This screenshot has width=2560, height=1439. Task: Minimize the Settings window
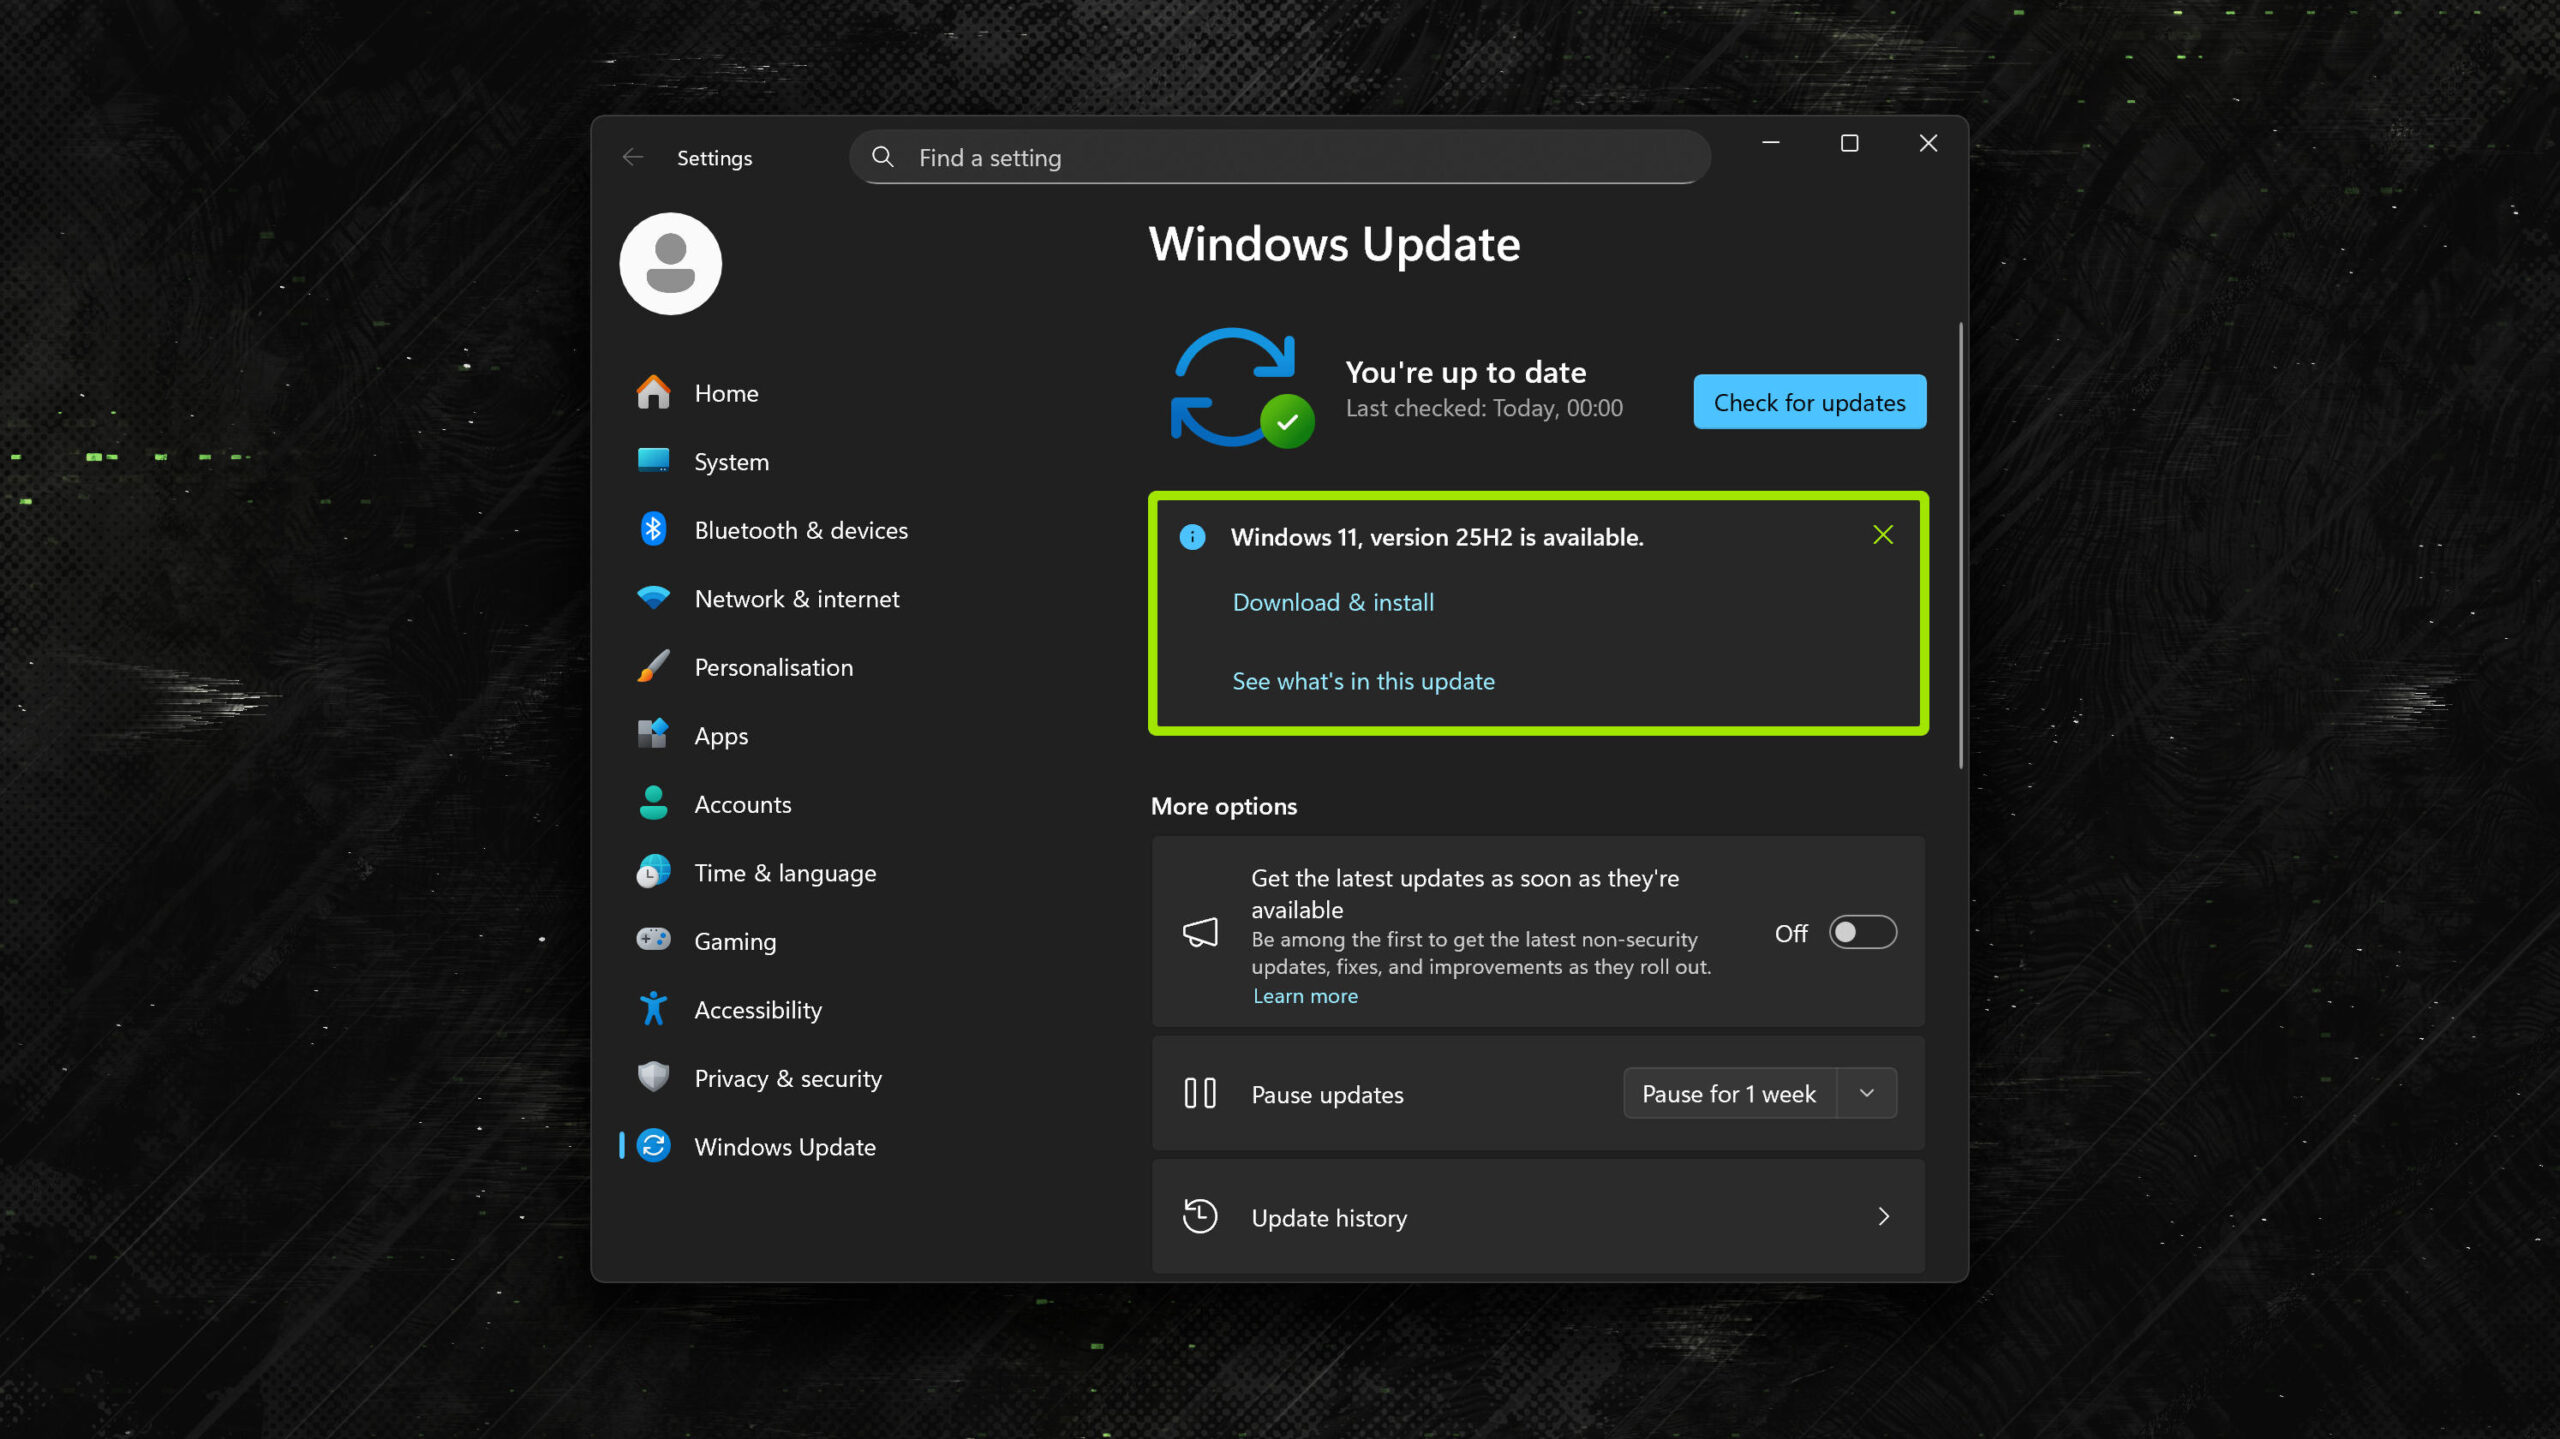[1771, 143]
